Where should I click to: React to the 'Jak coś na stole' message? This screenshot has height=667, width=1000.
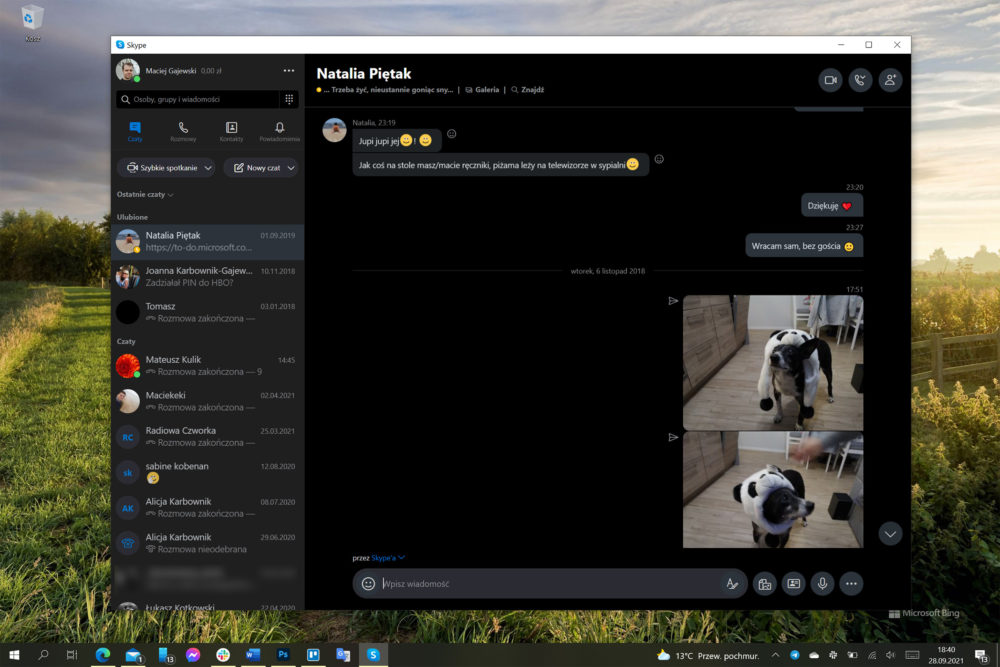click(659, 159)
